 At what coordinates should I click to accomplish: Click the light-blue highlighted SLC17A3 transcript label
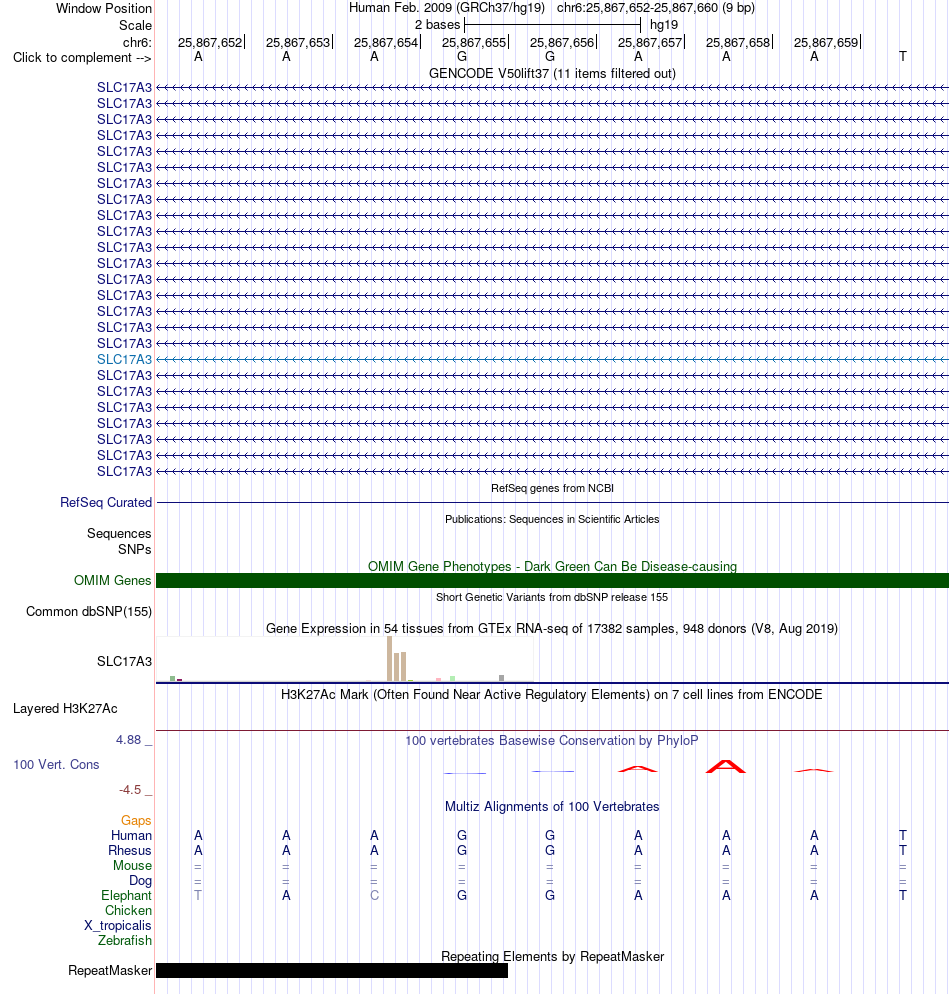(124, 359)
